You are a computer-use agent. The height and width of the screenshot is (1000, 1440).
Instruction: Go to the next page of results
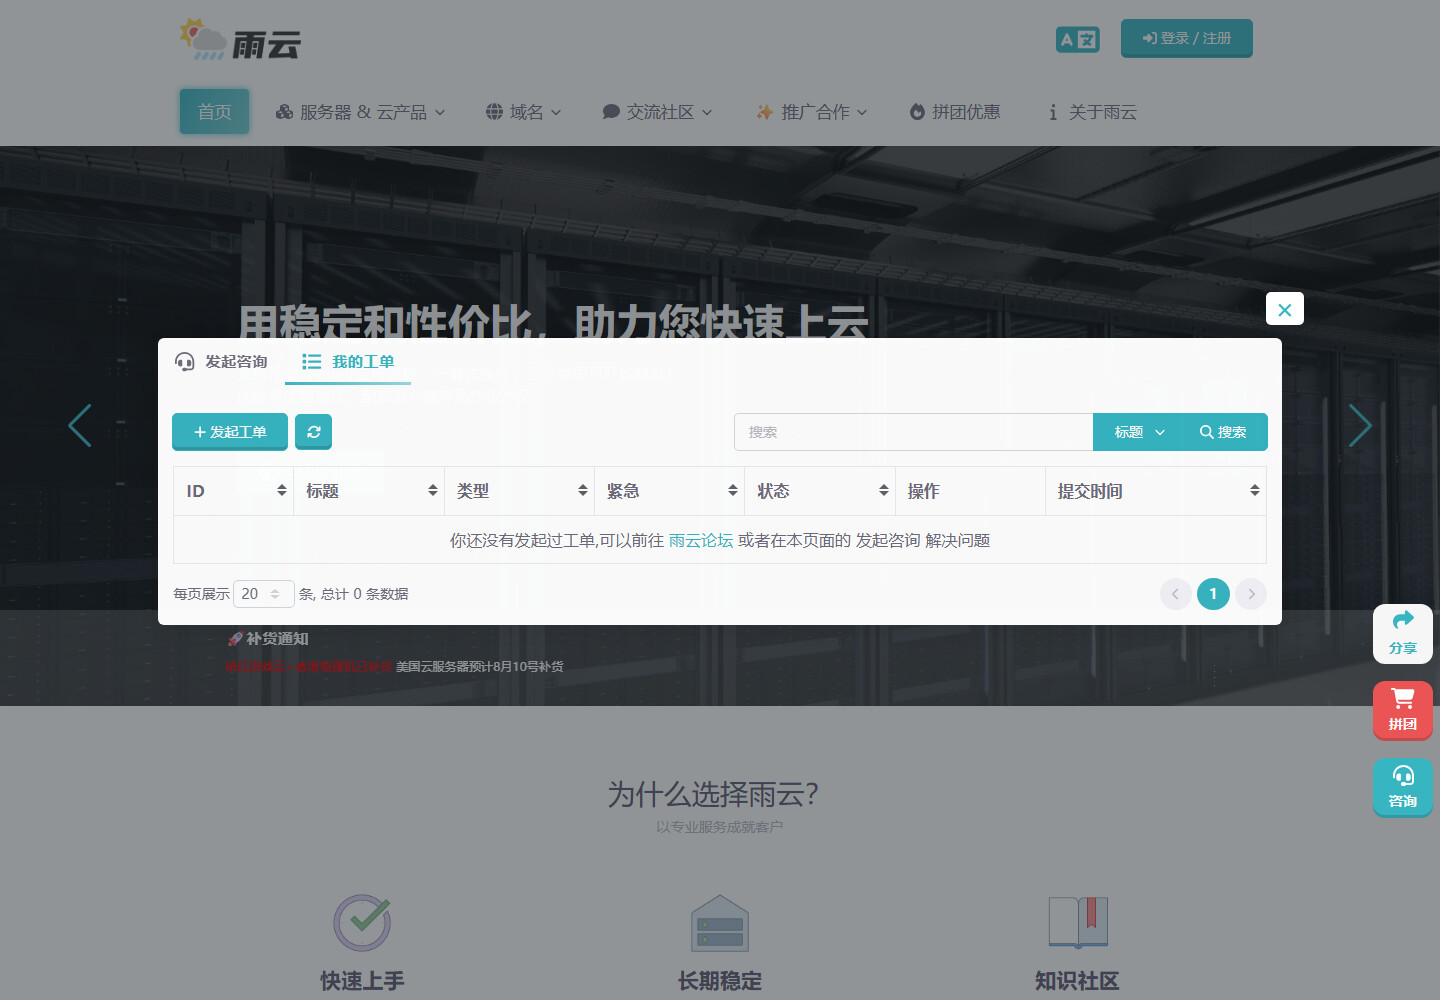tap(1251, 594)
